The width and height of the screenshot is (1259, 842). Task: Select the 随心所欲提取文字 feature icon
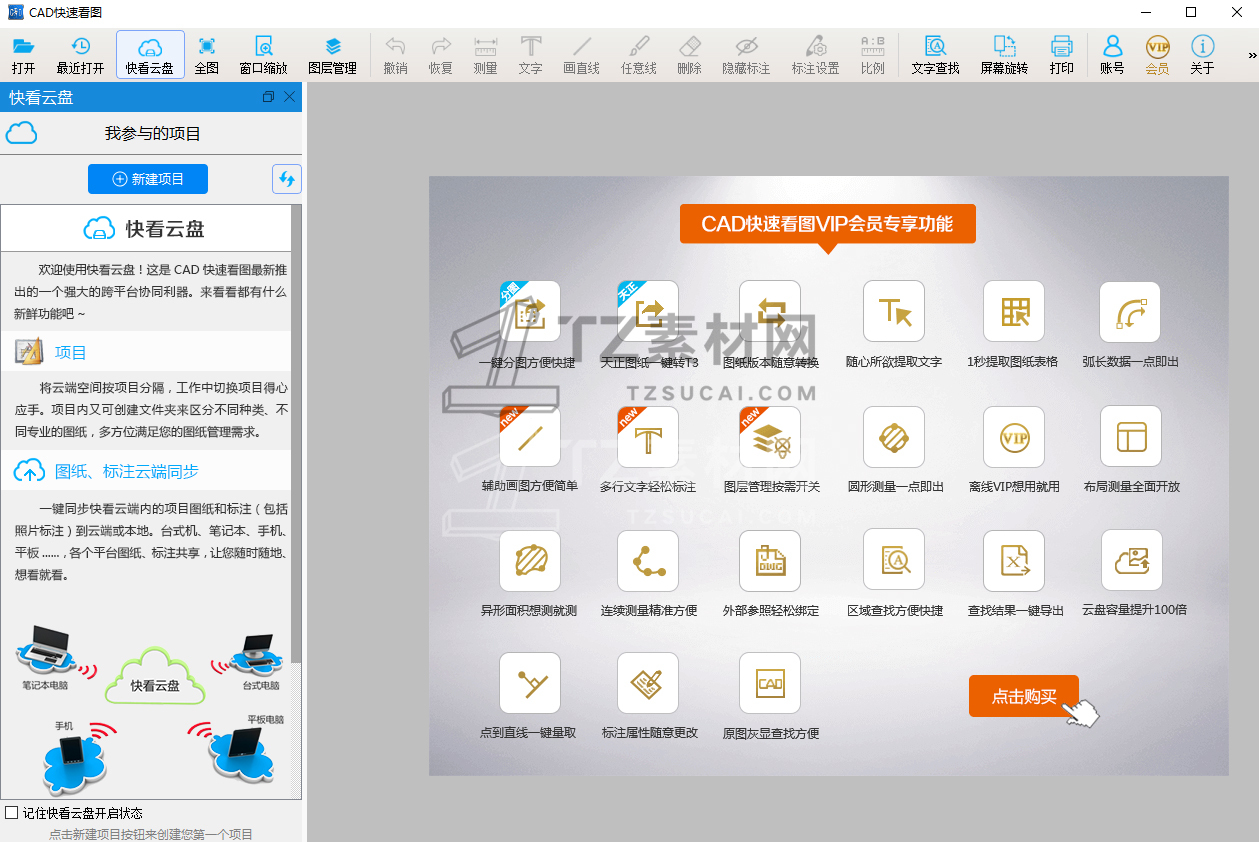[894, 311]
